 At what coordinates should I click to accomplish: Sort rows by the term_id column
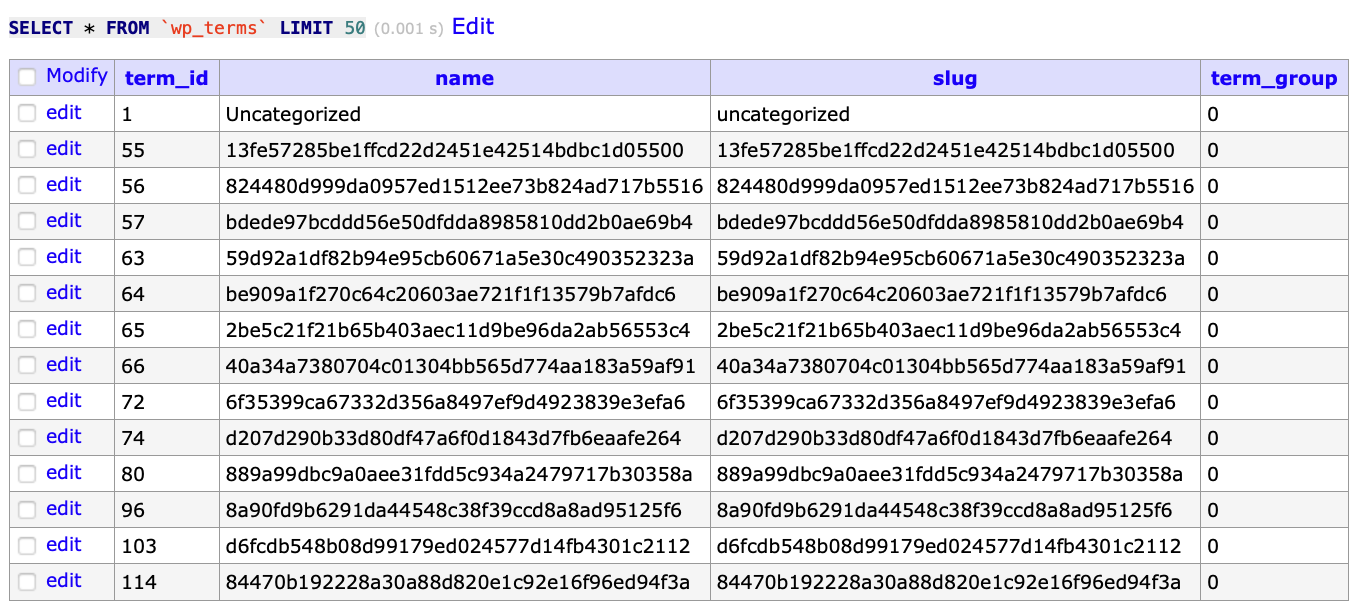166,77
